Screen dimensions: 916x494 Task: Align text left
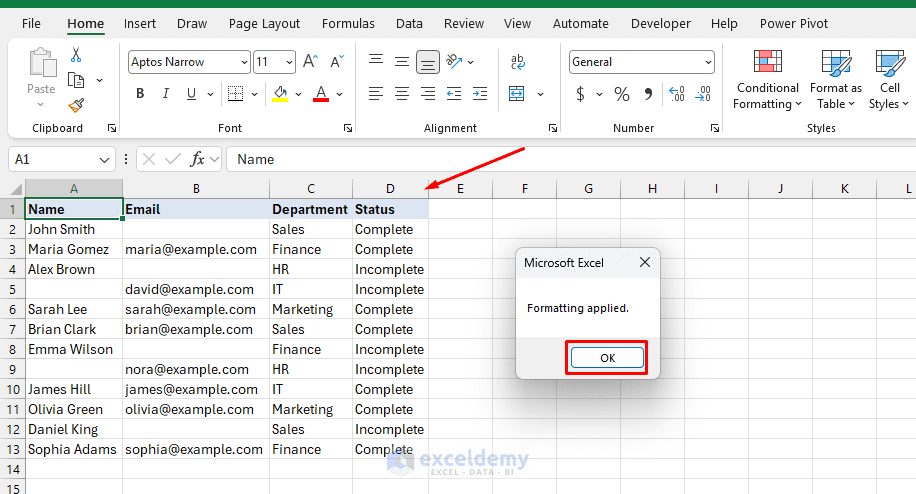click(376, 93)
